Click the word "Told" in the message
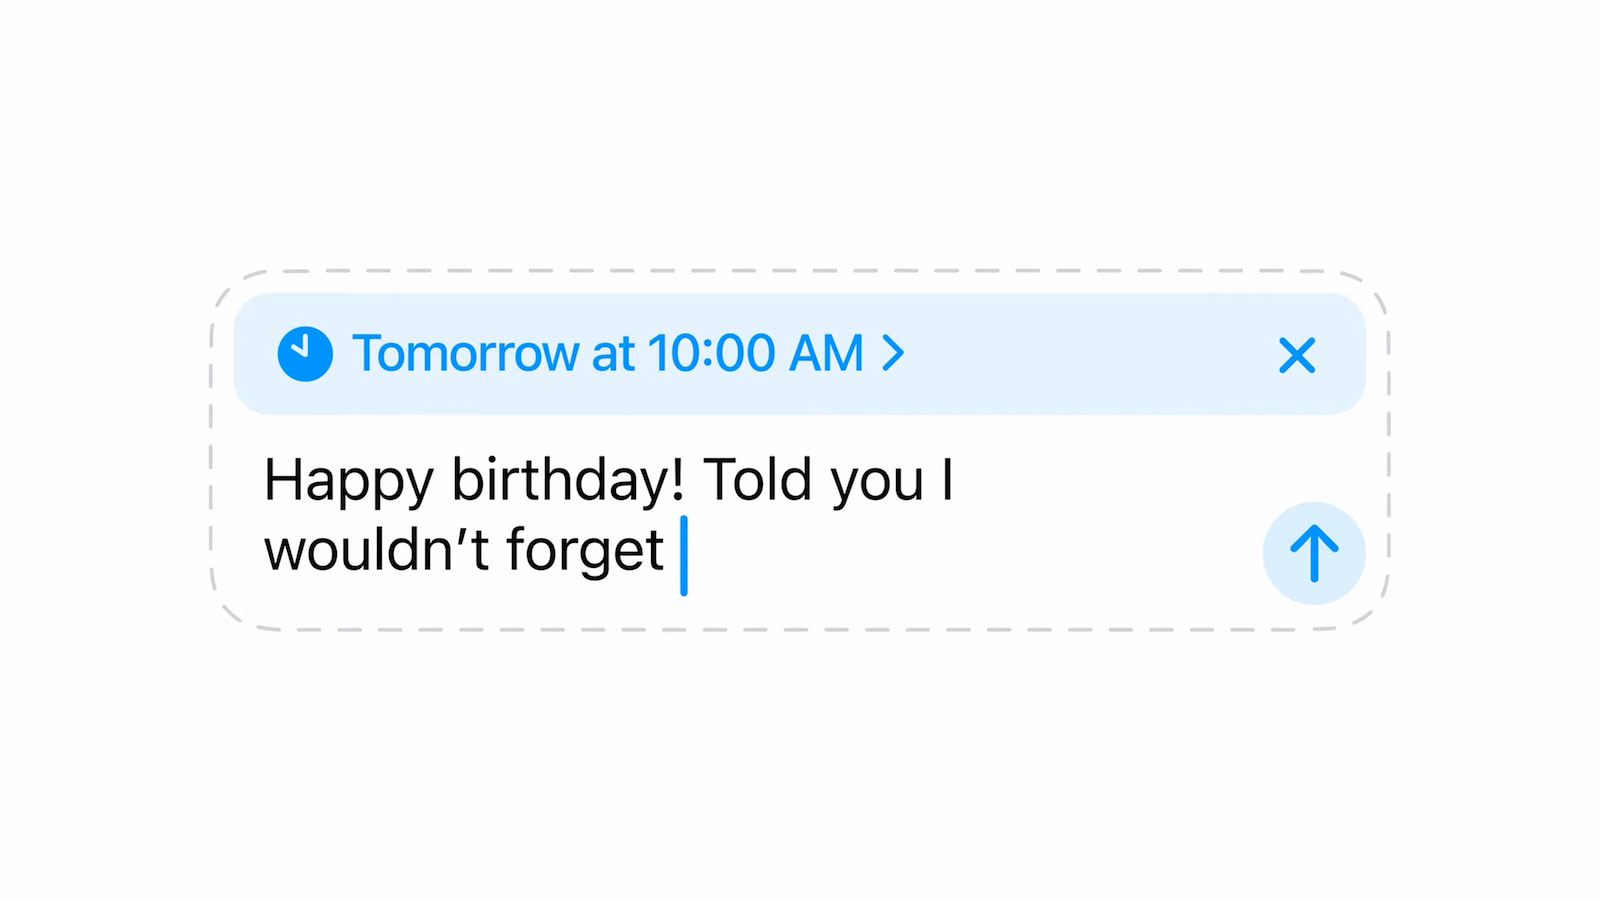1600x900 pixels. coord(757,481)
